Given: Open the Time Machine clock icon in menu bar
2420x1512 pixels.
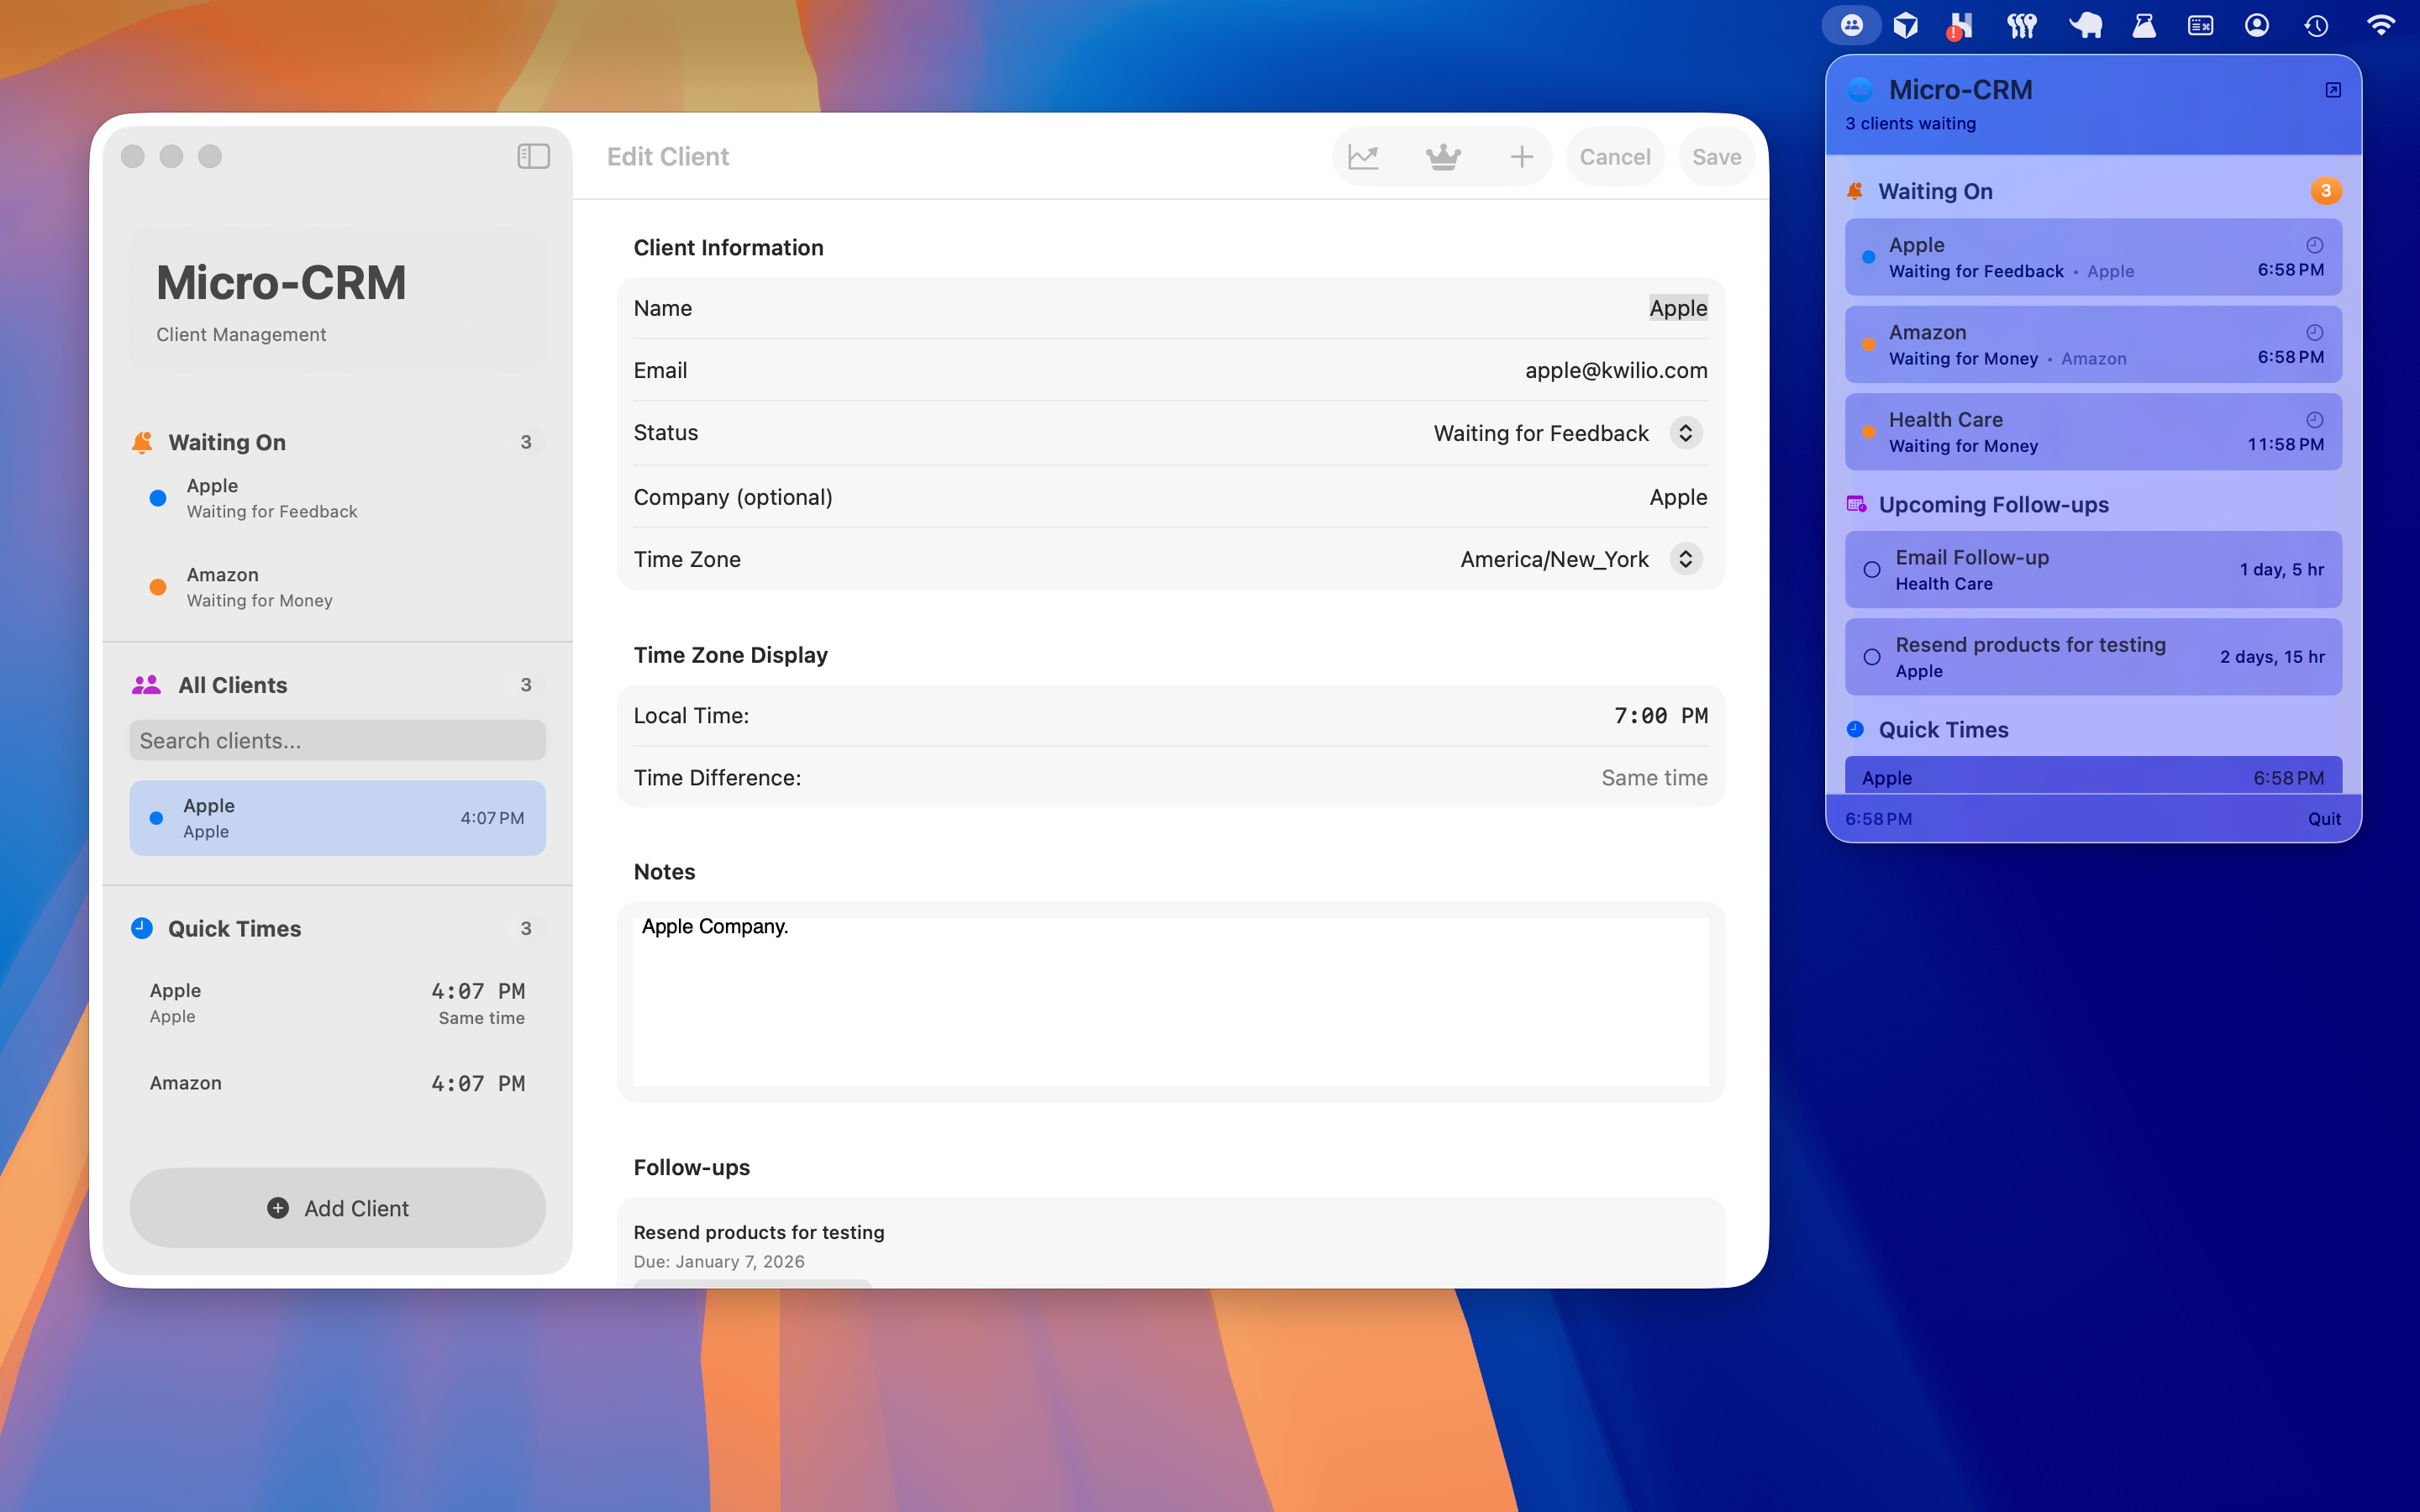Looking at the screenshot, I should (2316, 25).
